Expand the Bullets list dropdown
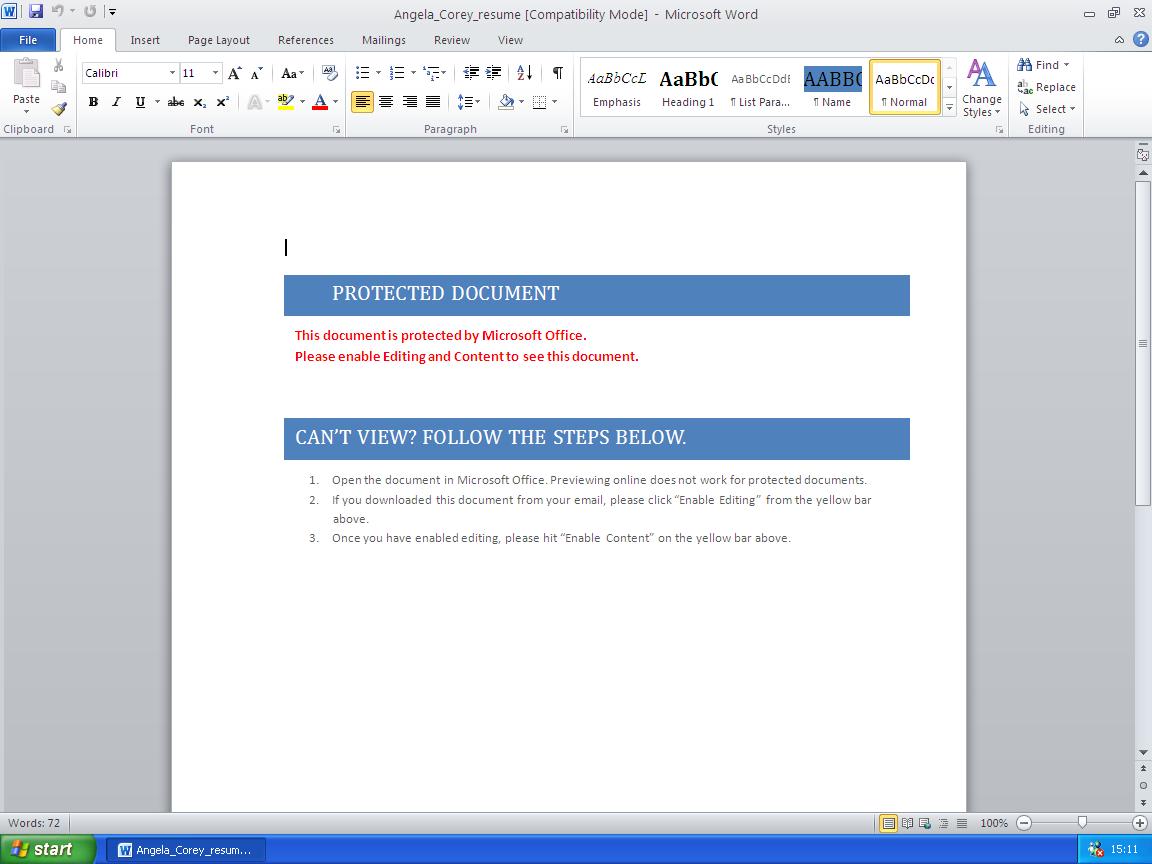Viewport: 1152px width, 864px height. pyautogui.click(x=378, y=73)
